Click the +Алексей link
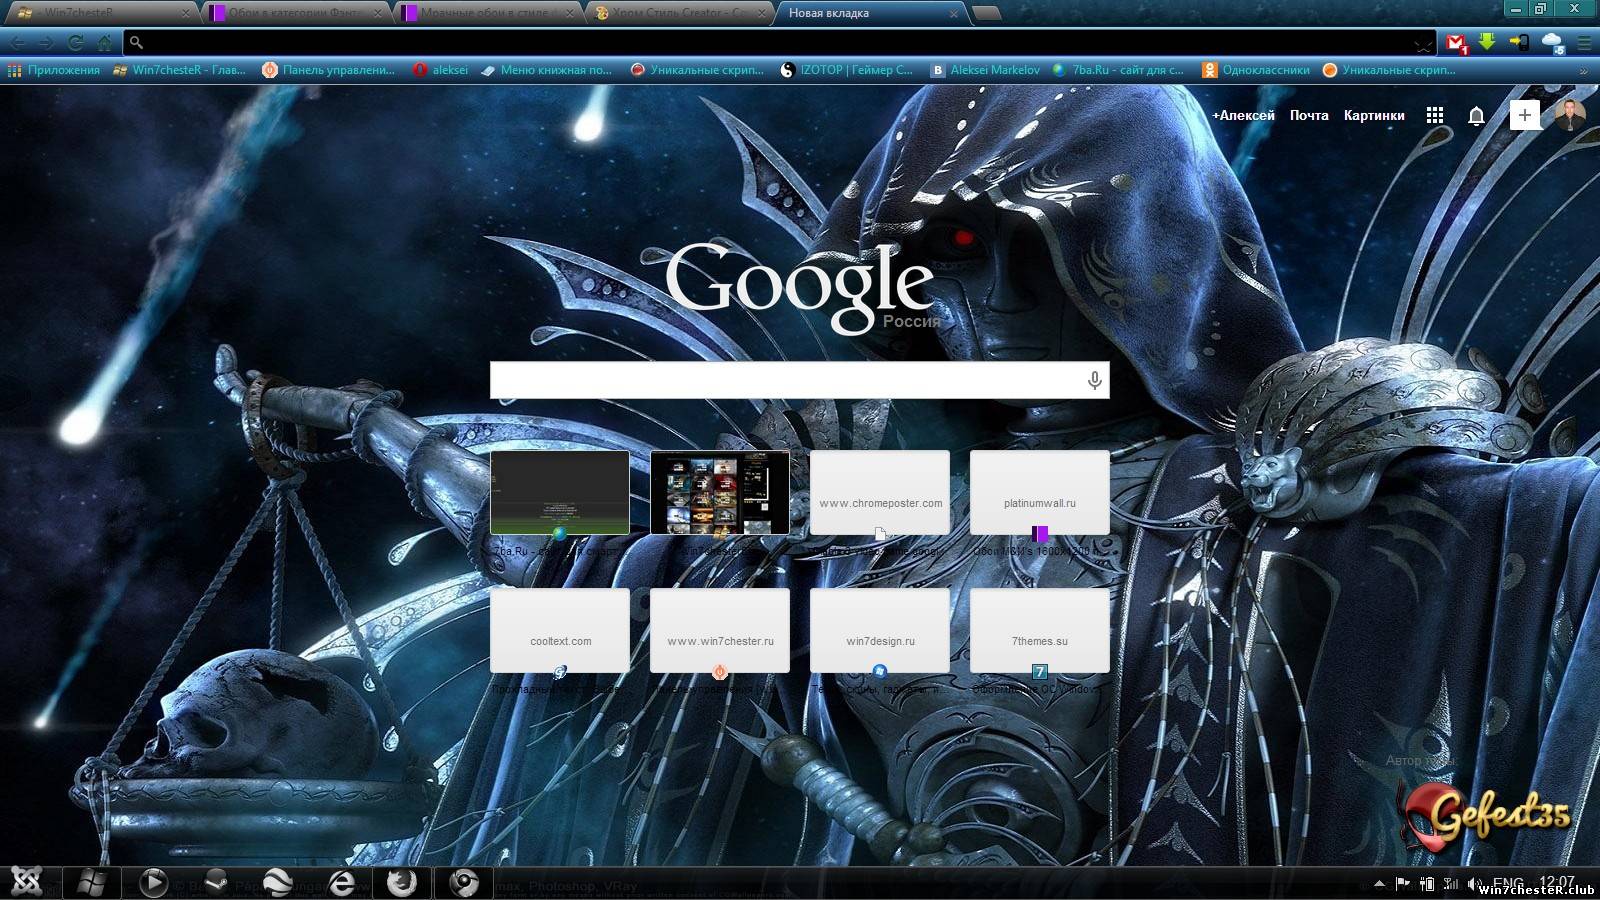This screenshot has height=900, width=1600. click(x=1243, y=115)
